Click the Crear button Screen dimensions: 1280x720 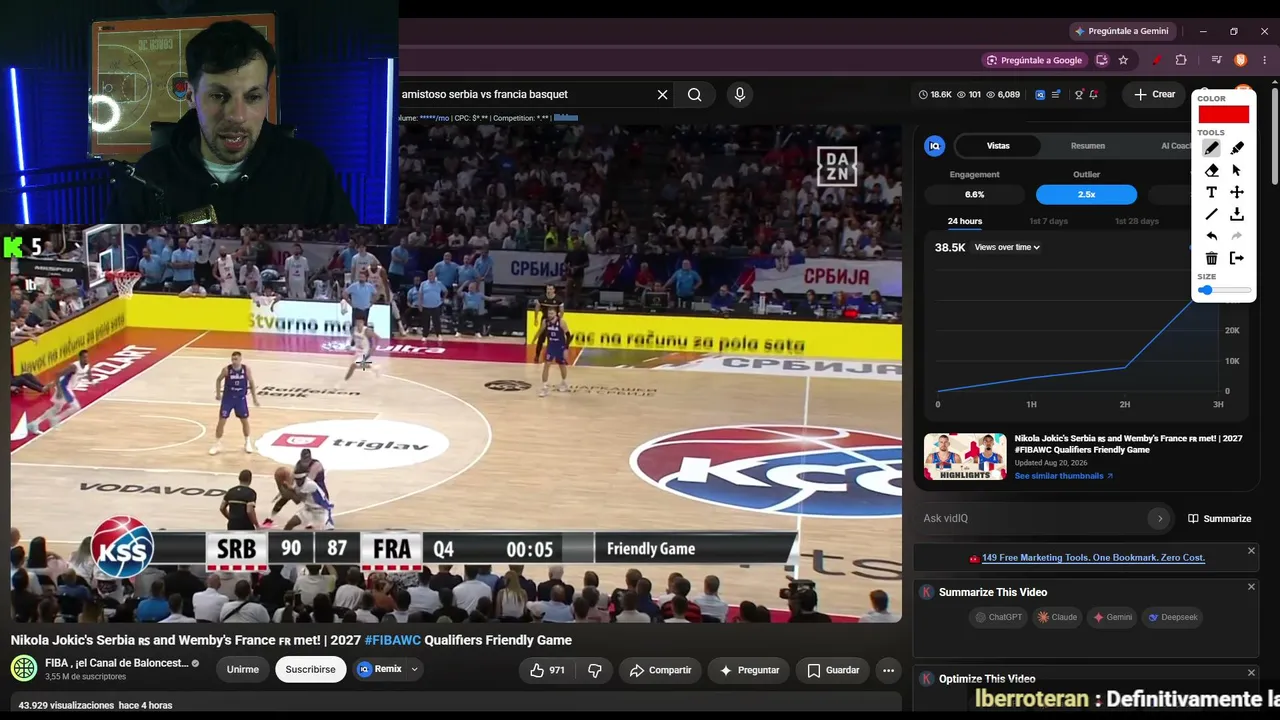[1155, 94]
